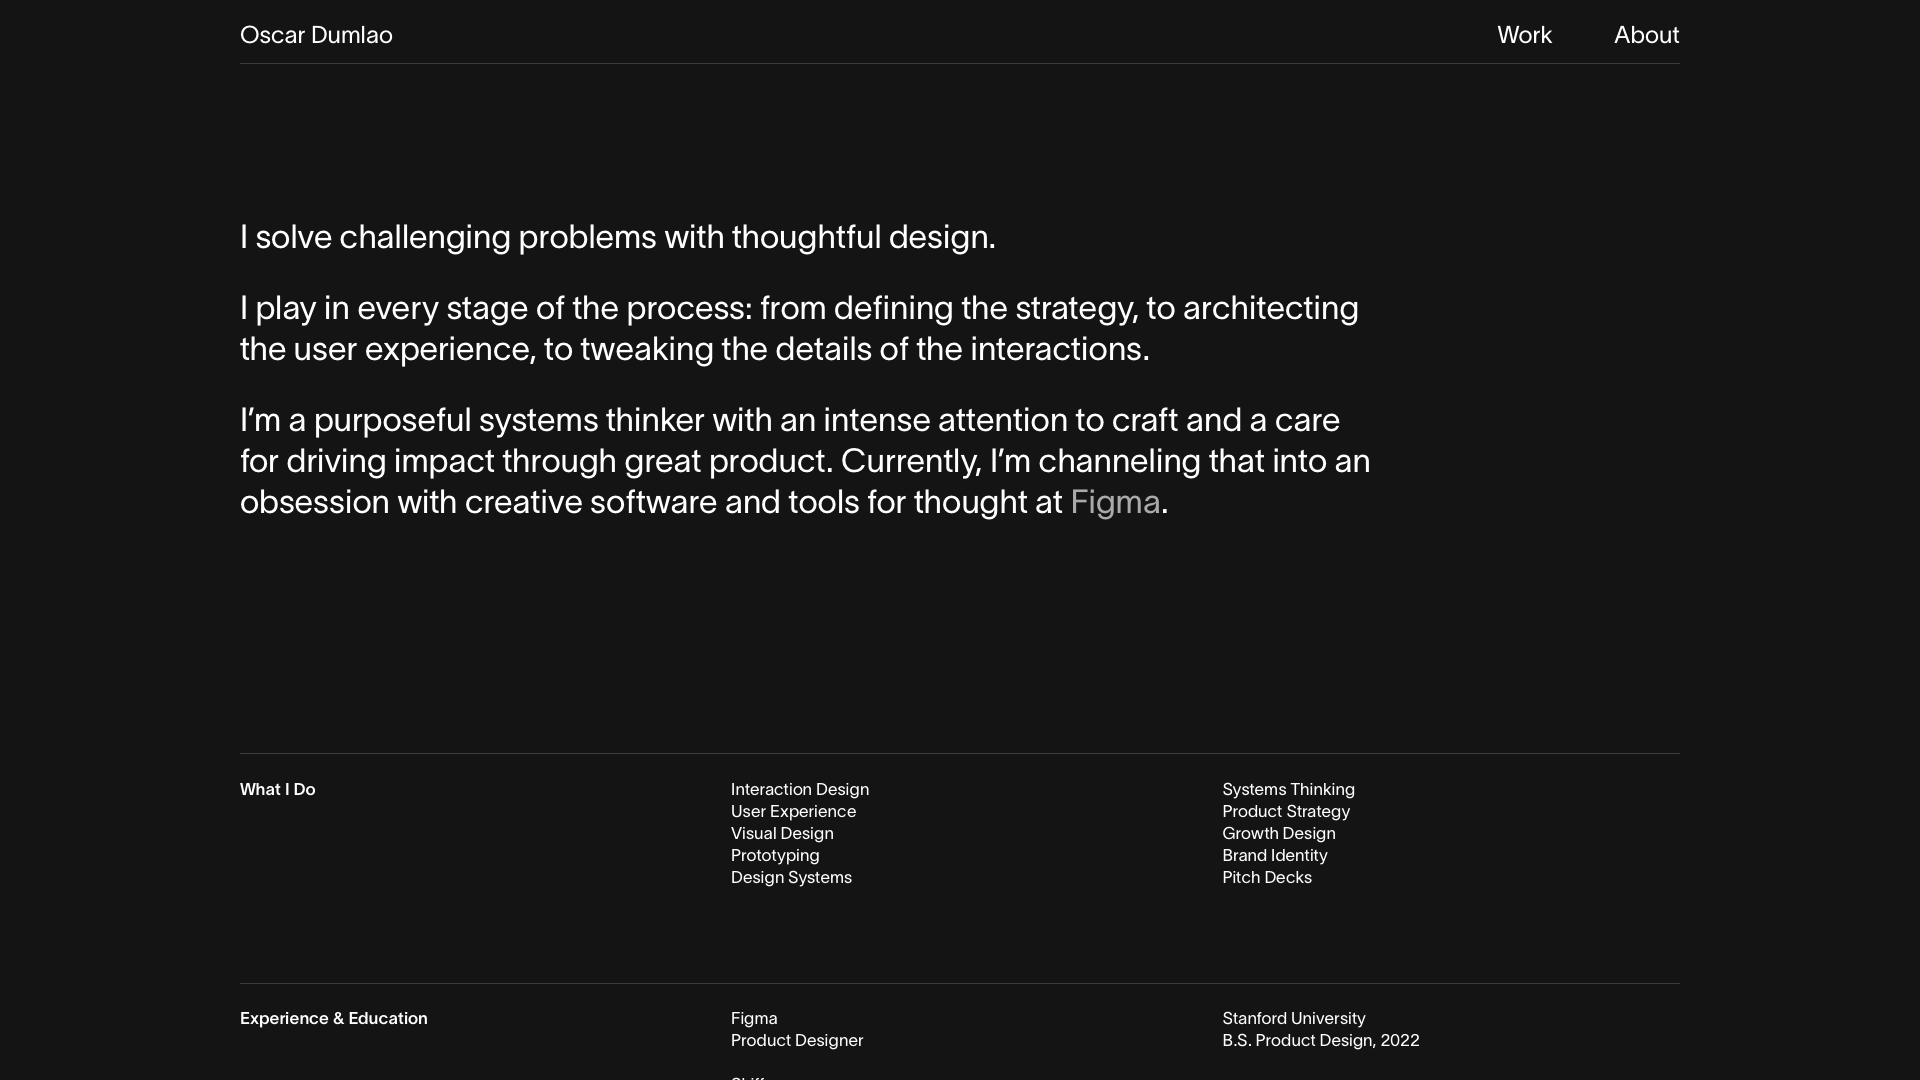
Task: Follow the Figma link in the intro
Action: (1114, 502)
